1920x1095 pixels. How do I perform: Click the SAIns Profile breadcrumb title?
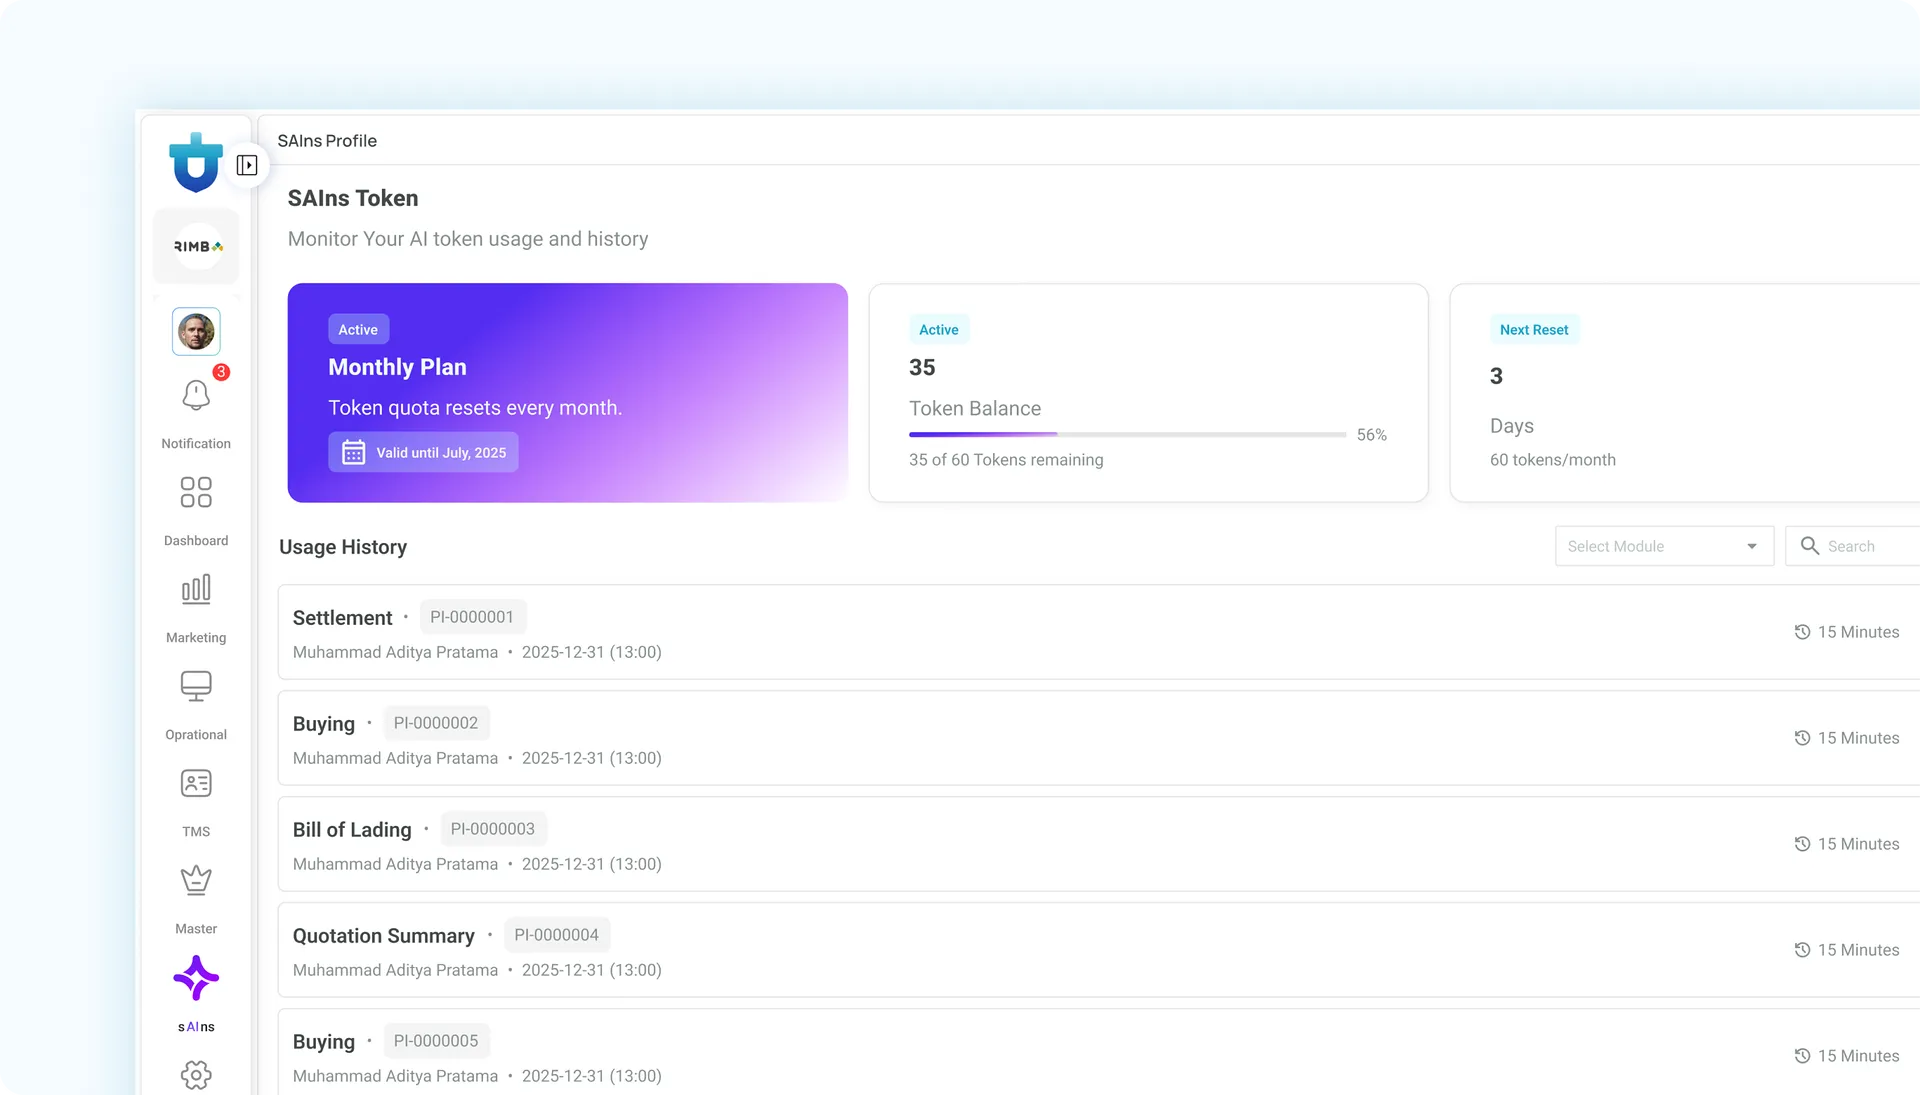click(327, 141)
